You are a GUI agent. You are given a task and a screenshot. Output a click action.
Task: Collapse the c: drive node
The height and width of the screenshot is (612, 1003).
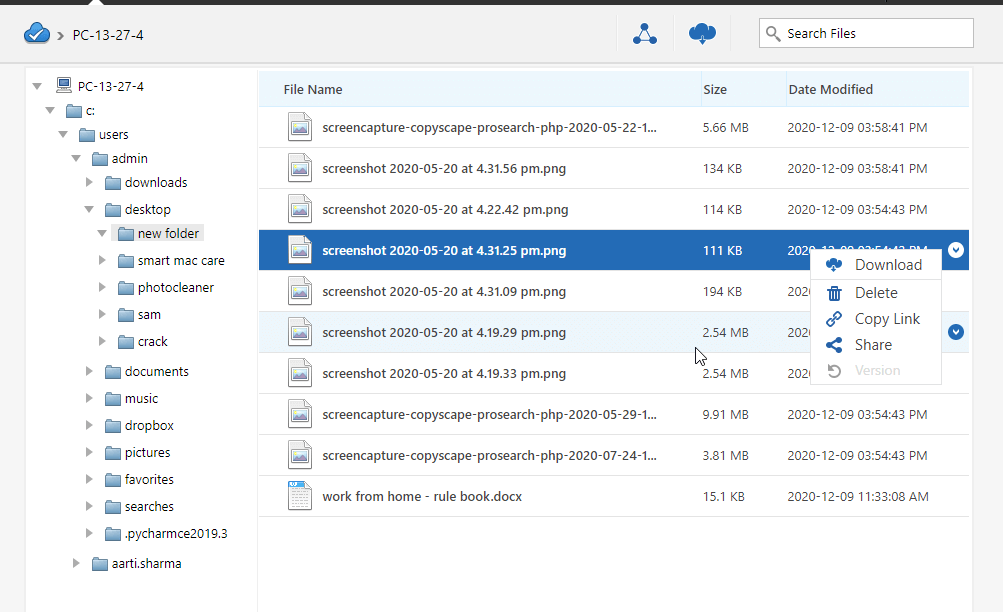click(x=50, y=110)
